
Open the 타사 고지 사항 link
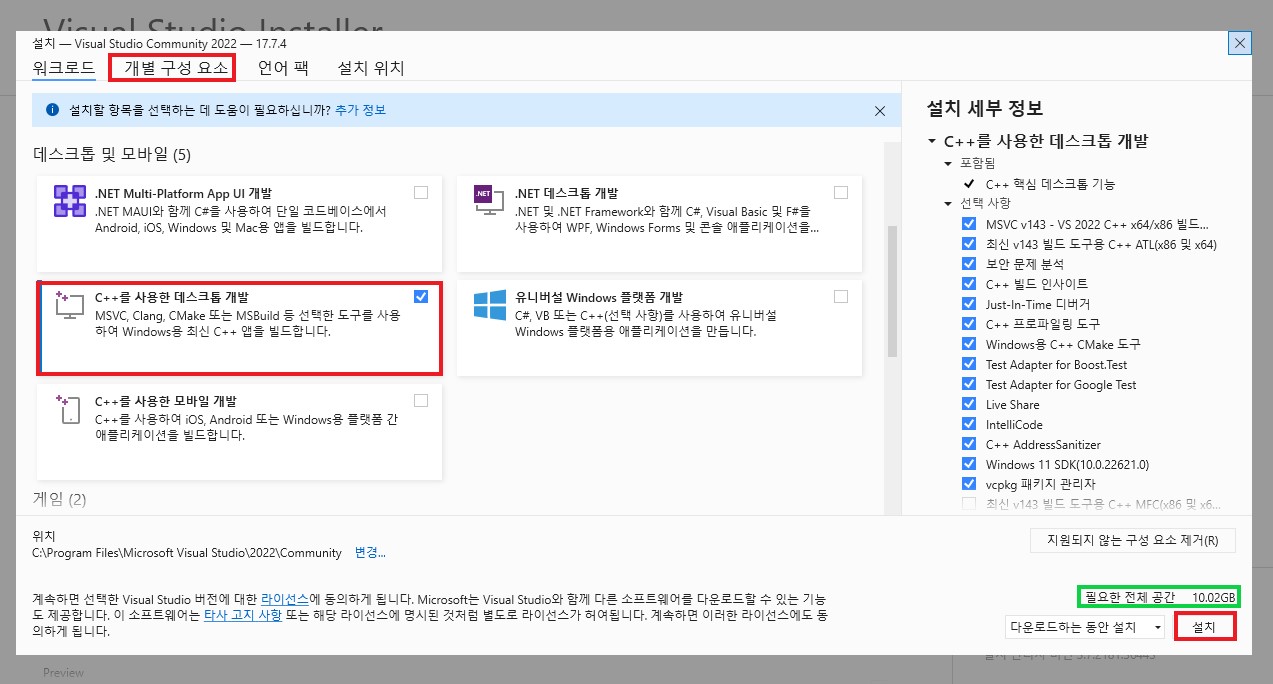tap(243, 615)
